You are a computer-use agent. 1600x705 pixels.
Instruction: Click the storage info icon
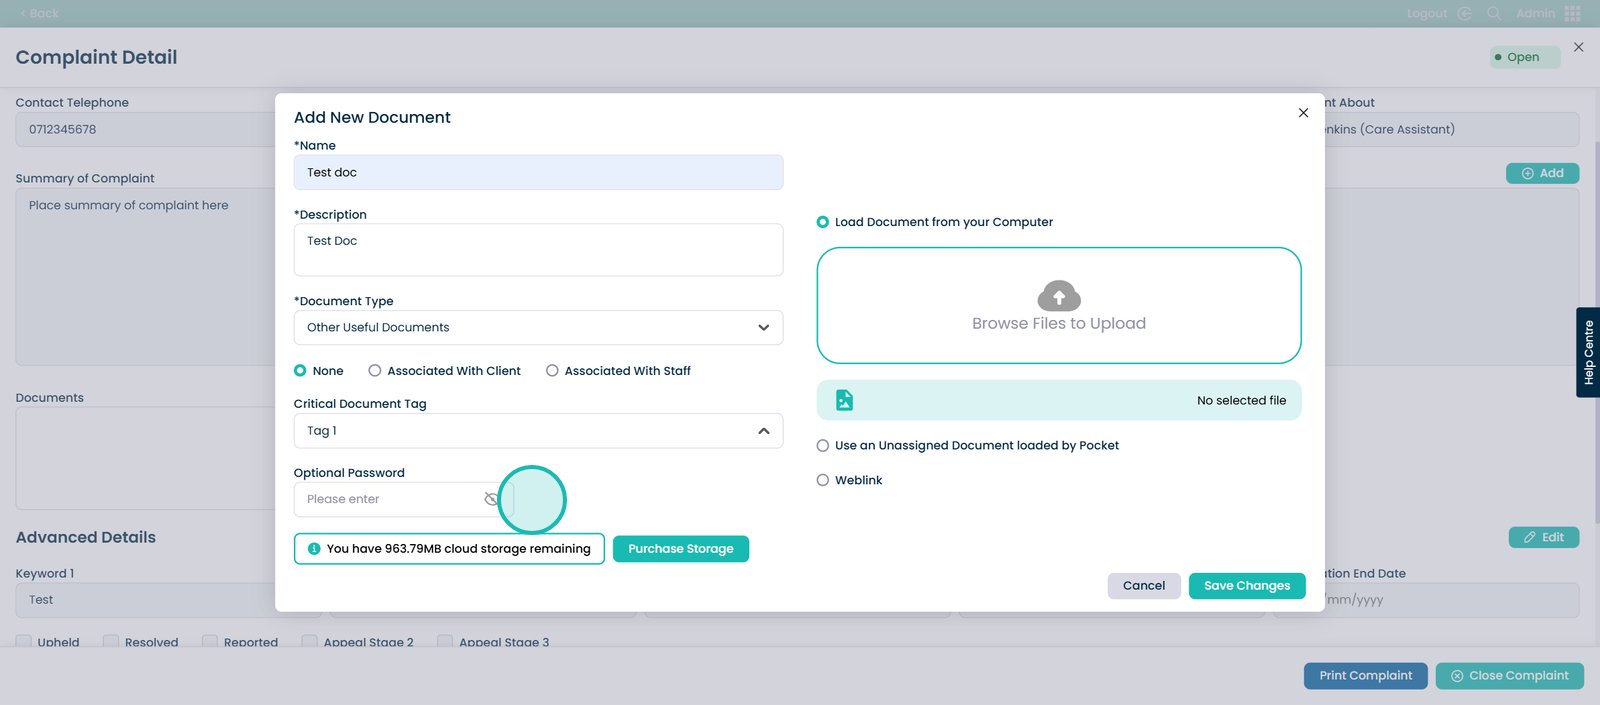coord(314,549)
